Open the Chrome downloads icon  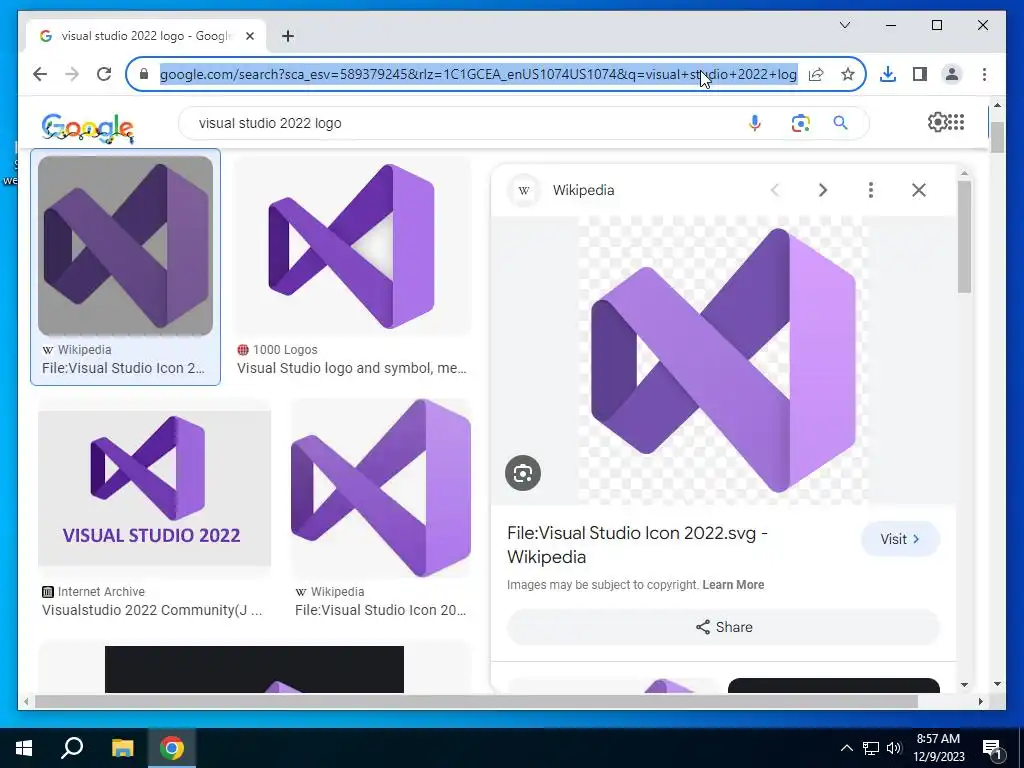tap(888, 74)
